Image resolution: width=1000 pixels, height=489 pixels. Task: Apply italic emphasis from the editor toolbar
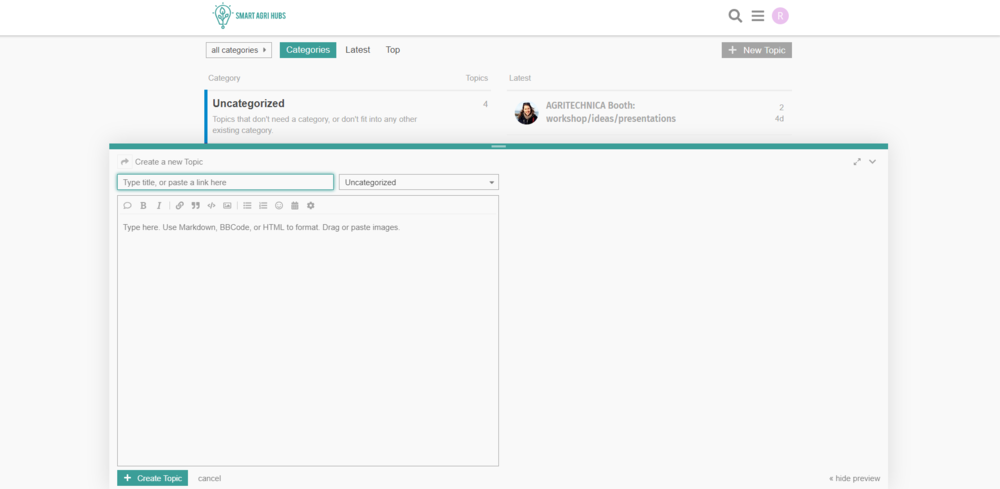tap(159, 205)
